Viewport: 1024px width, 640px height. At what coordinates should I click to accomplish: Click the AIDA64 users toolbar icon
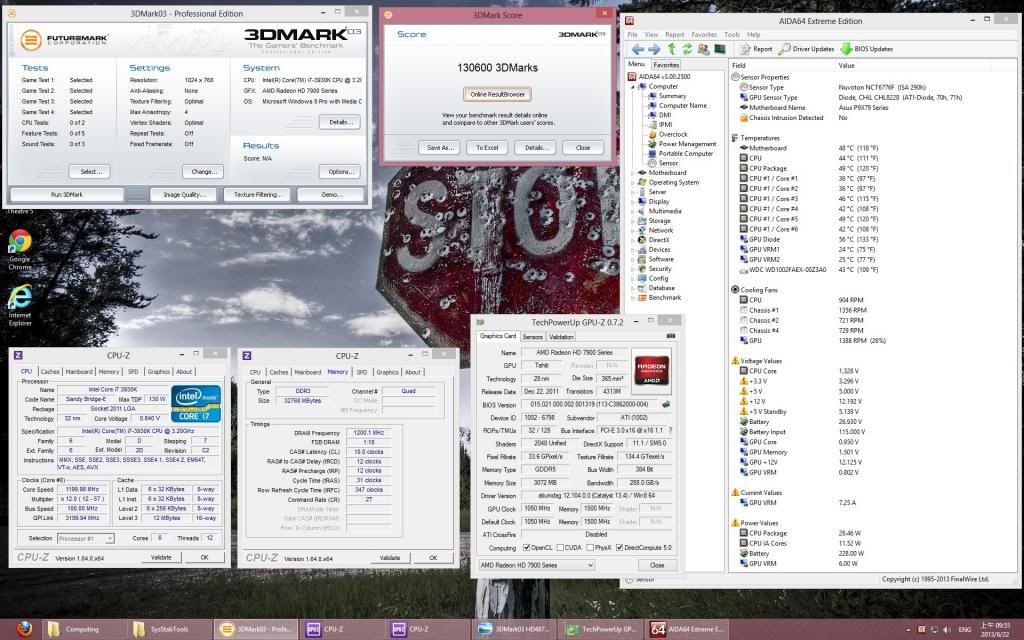703,49
